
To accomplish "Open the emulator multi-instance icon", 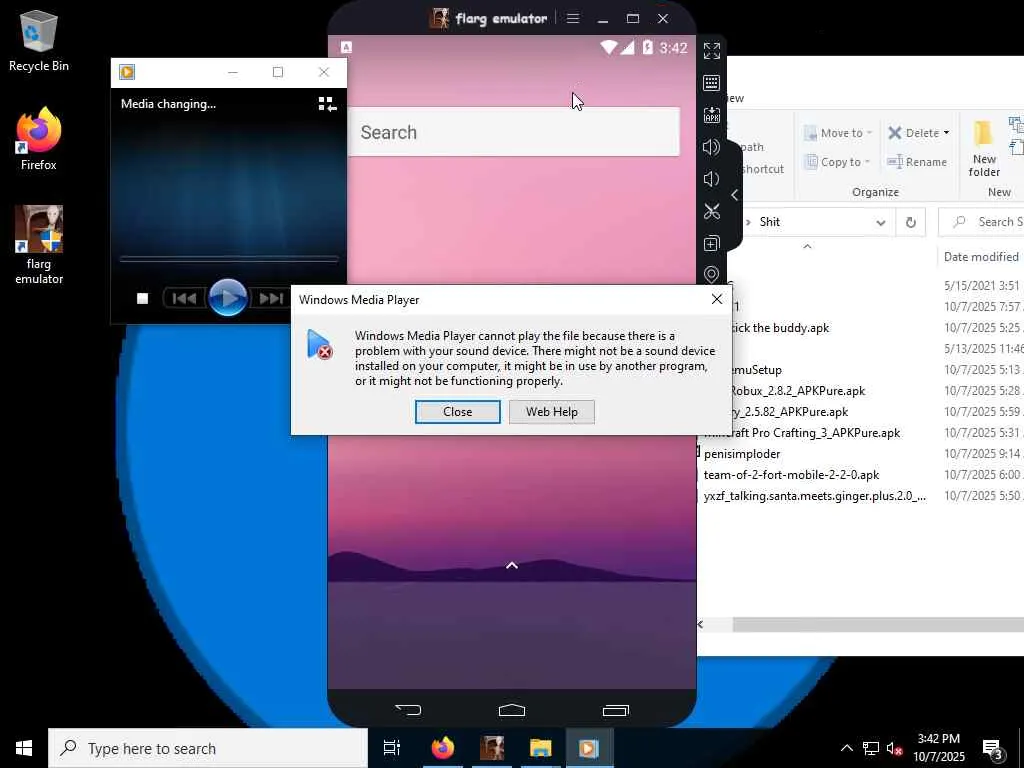I will pos(711,243).
